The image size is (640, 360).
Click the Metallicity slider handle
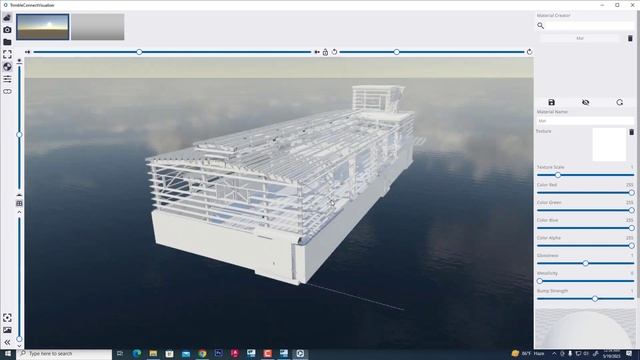[x=540, y=281]
